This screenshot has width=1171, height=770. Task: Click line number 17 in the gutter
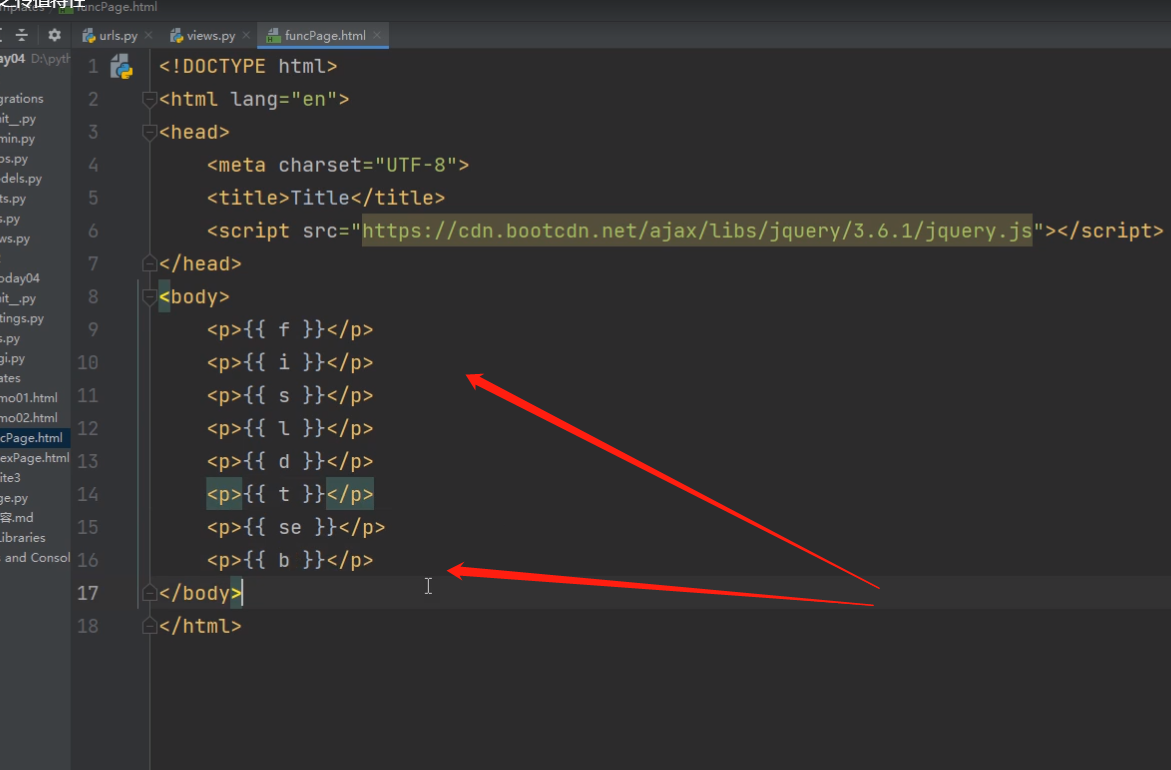pyautogui.click(x=87, y=593)
